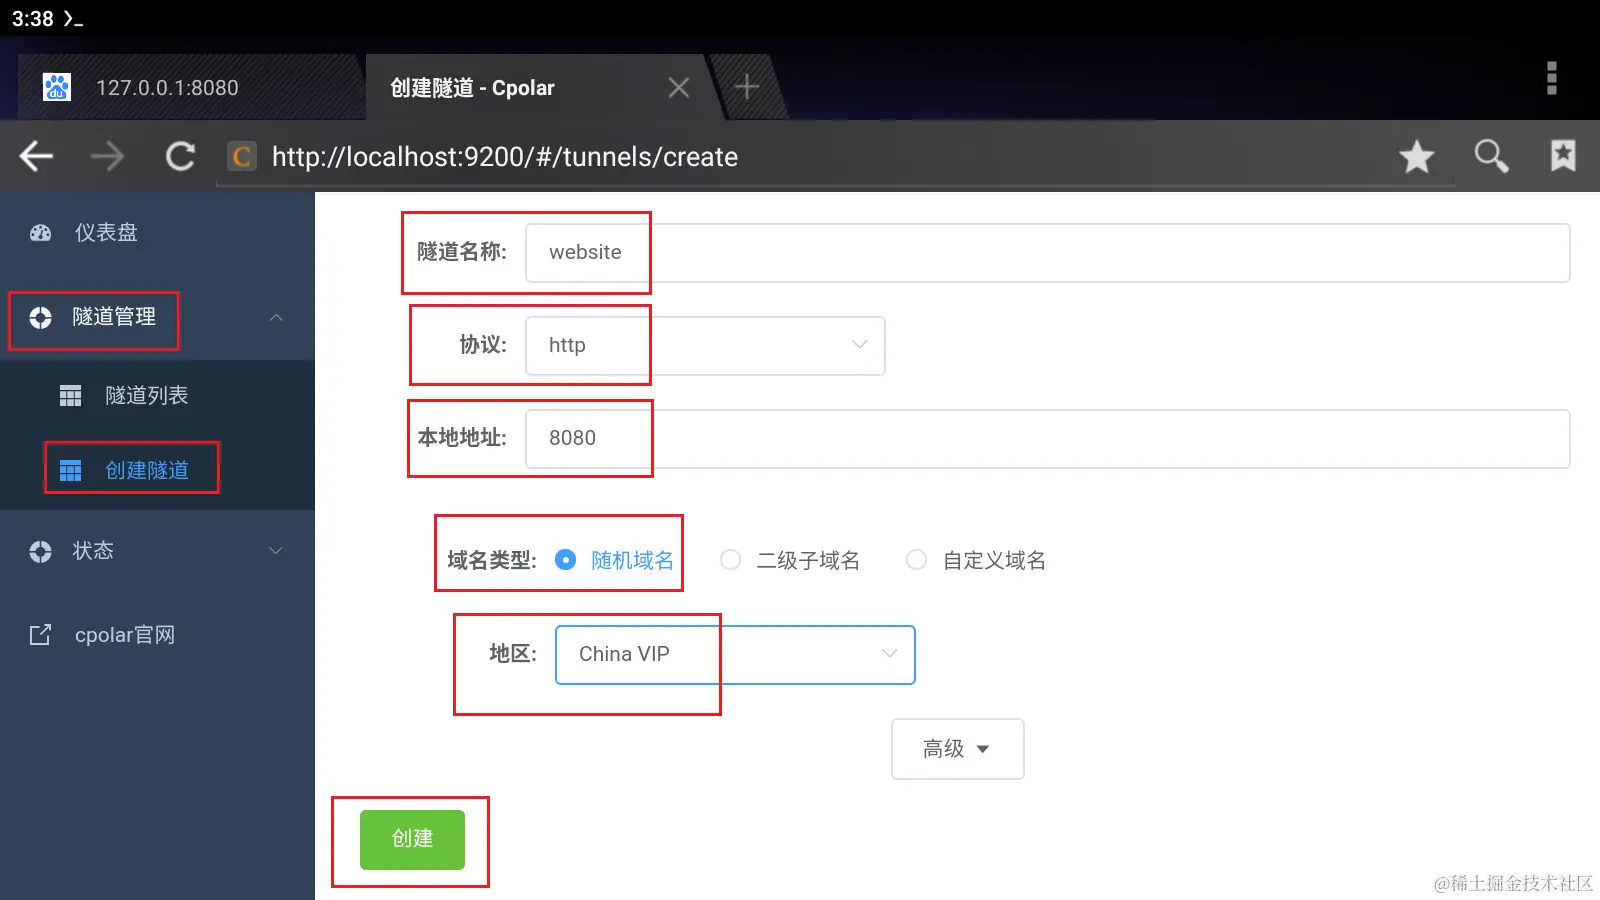Open 隧道列表 in the sidebar
Image resolution: width=1600 pixels, height=900 pixels.
(157, 396)
